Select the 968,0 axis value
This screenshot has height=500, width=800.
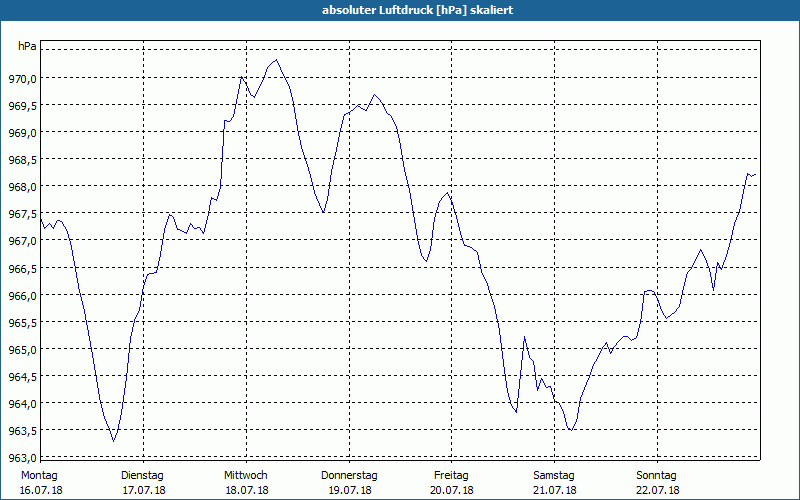point(22,187)
